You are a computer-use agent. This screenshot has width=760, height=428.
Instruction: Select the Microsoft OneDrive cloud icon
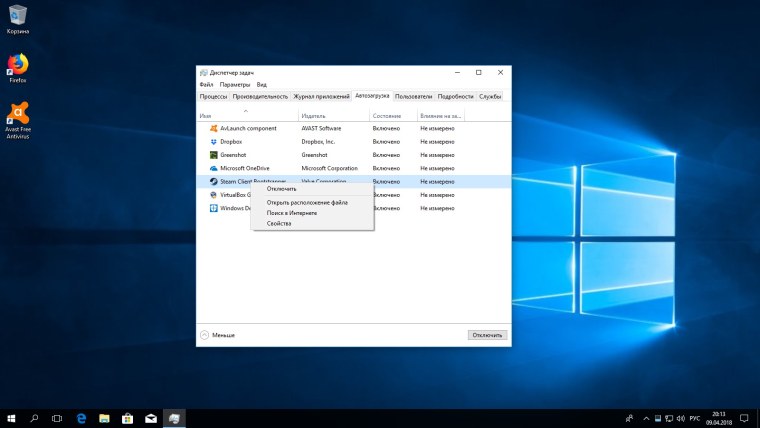(x=213, y=168)
